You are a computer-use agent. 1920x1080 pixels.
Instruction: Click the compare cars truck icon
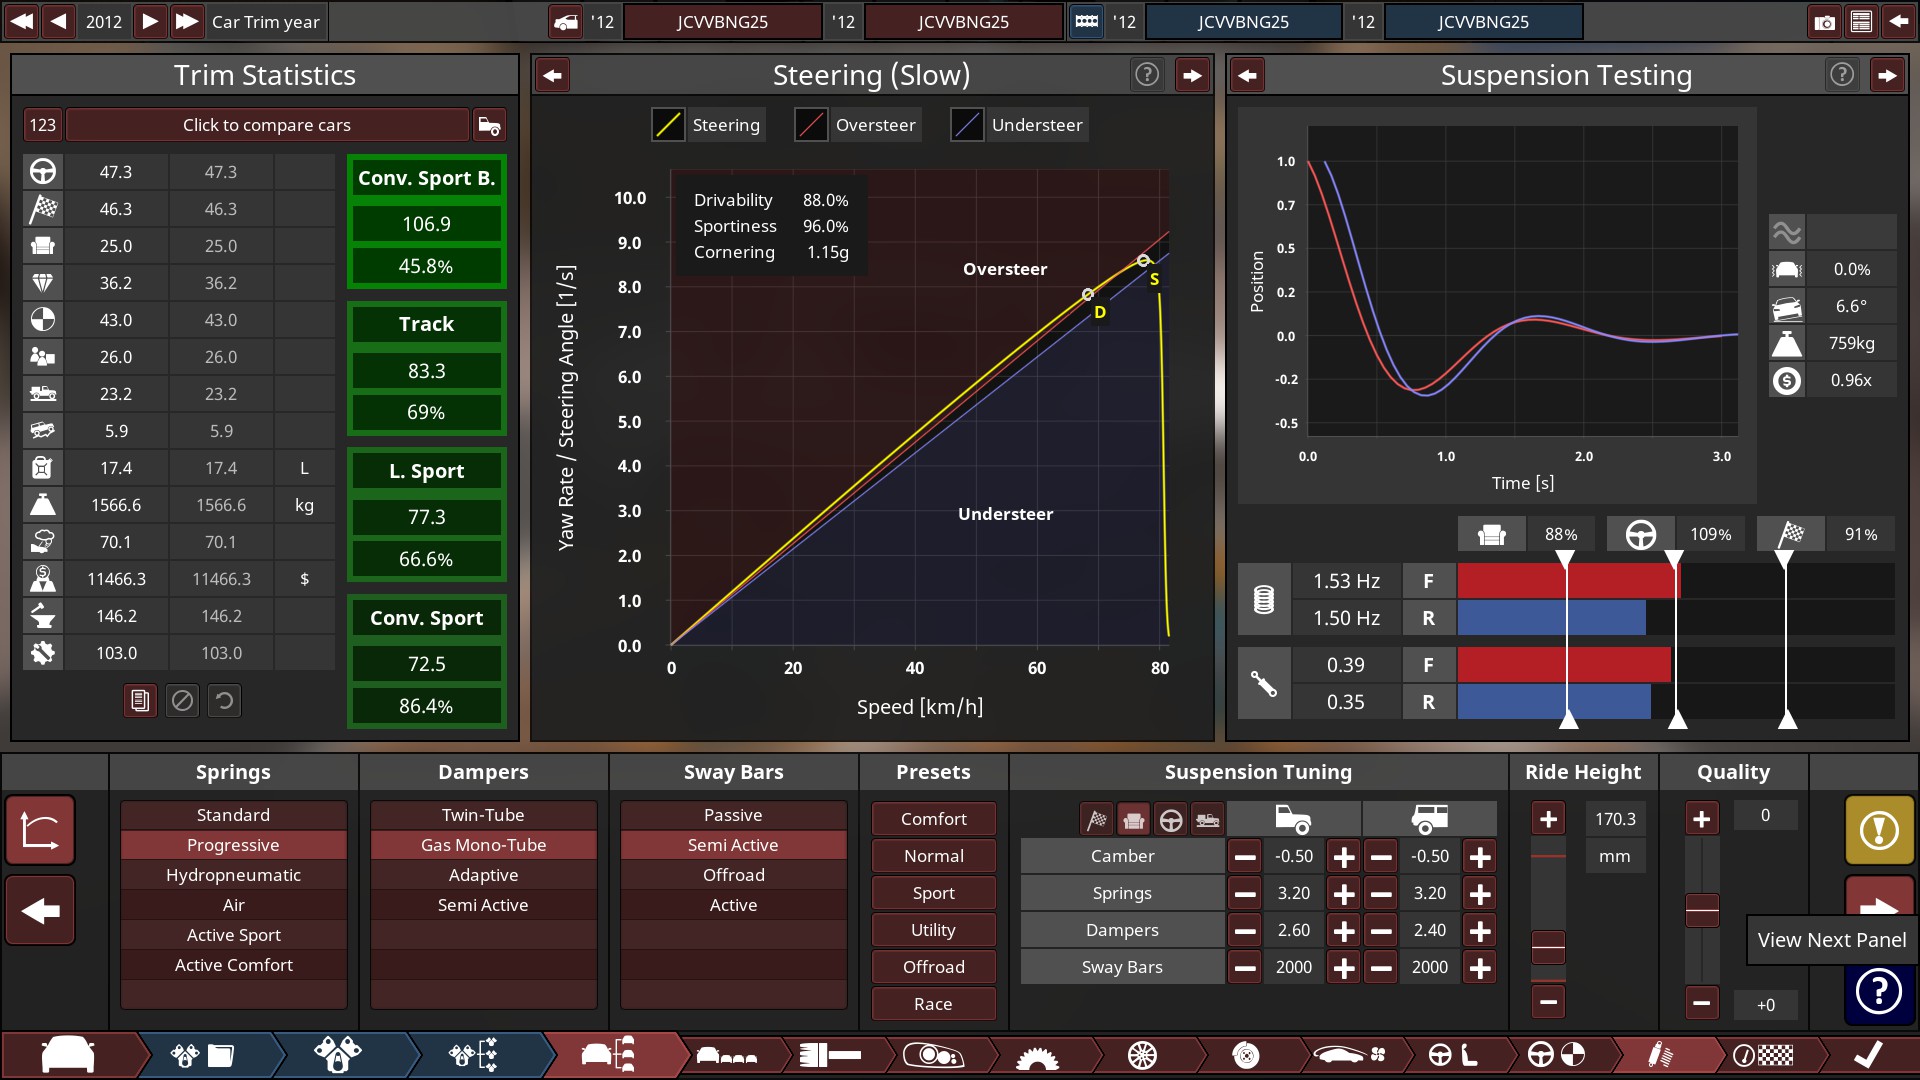coord(489,125)
